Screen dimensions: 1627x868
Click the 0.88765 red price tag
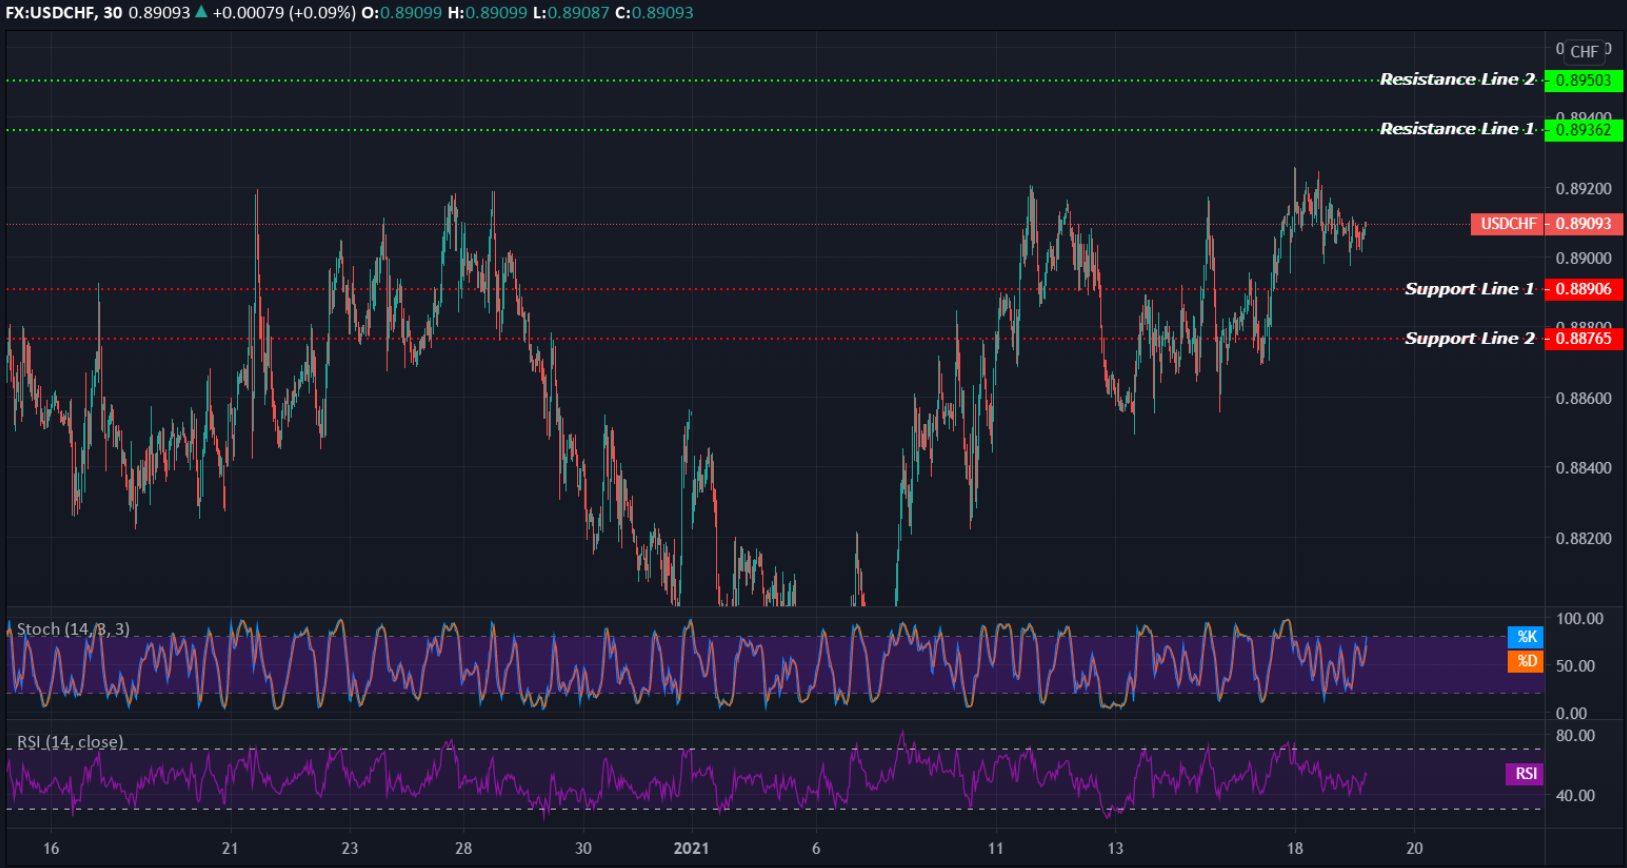1584,339
